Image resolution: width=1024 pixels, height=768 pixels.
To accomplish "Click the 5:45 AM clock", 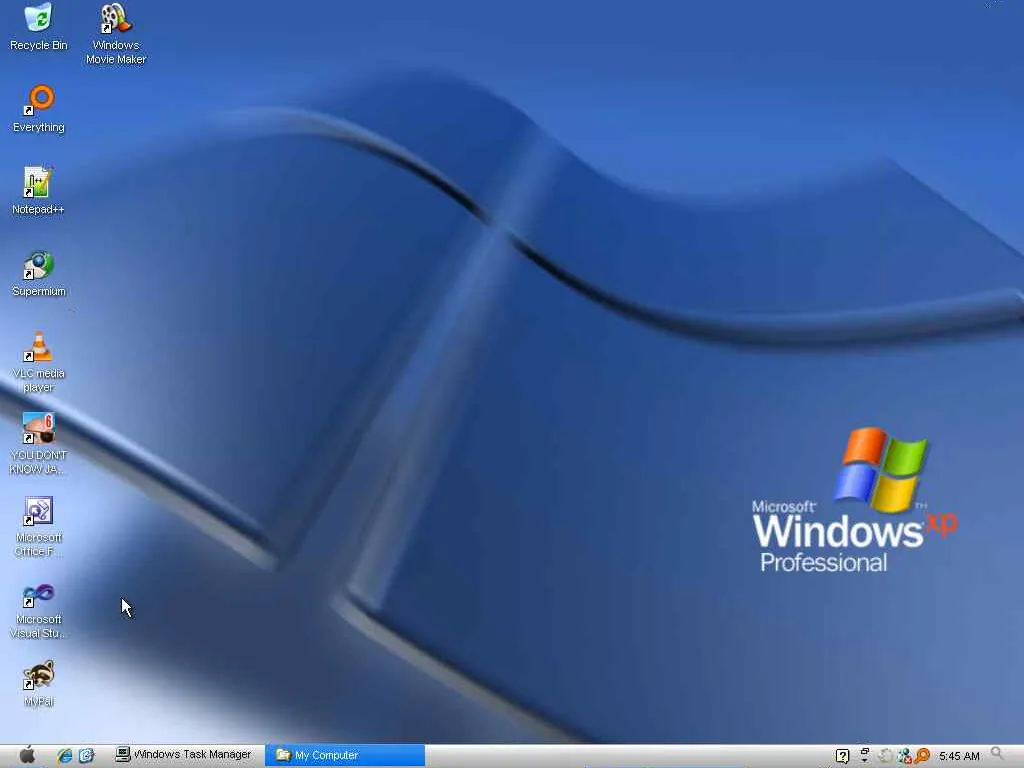I will pyautogui.click(x=959, y=756).
